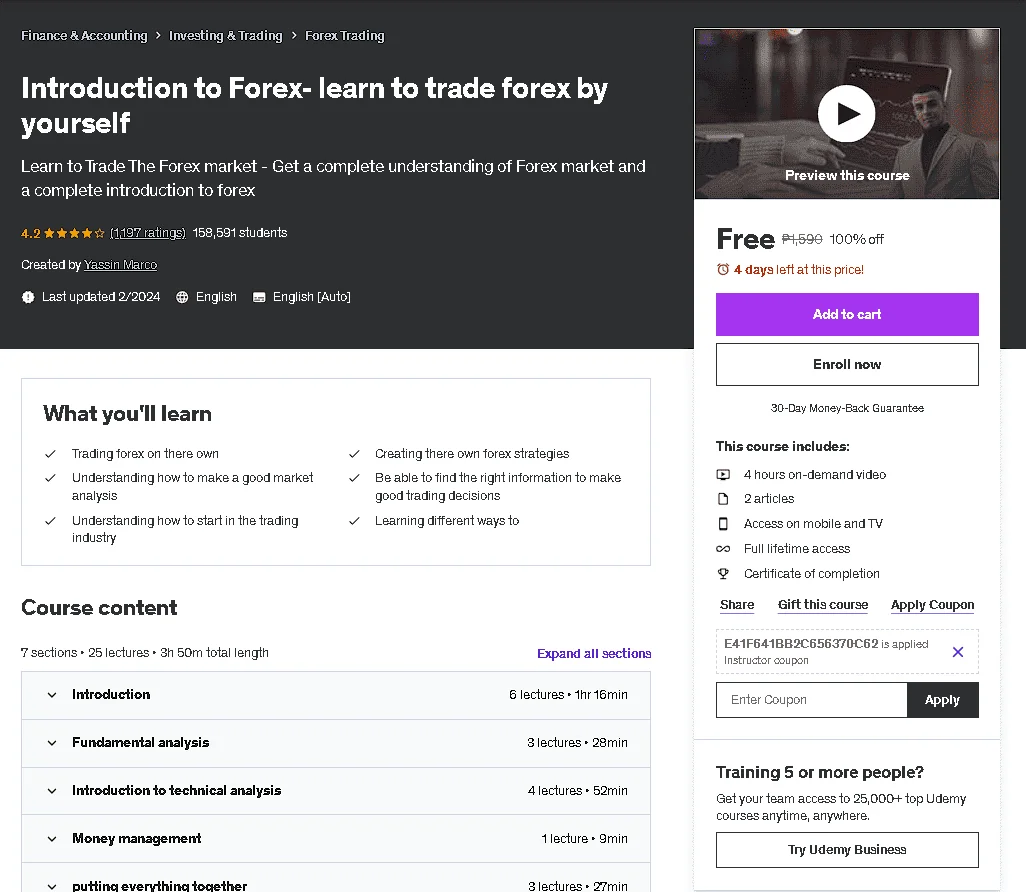
Task: Click the certificate trophy icon
Action: point(723,573)
